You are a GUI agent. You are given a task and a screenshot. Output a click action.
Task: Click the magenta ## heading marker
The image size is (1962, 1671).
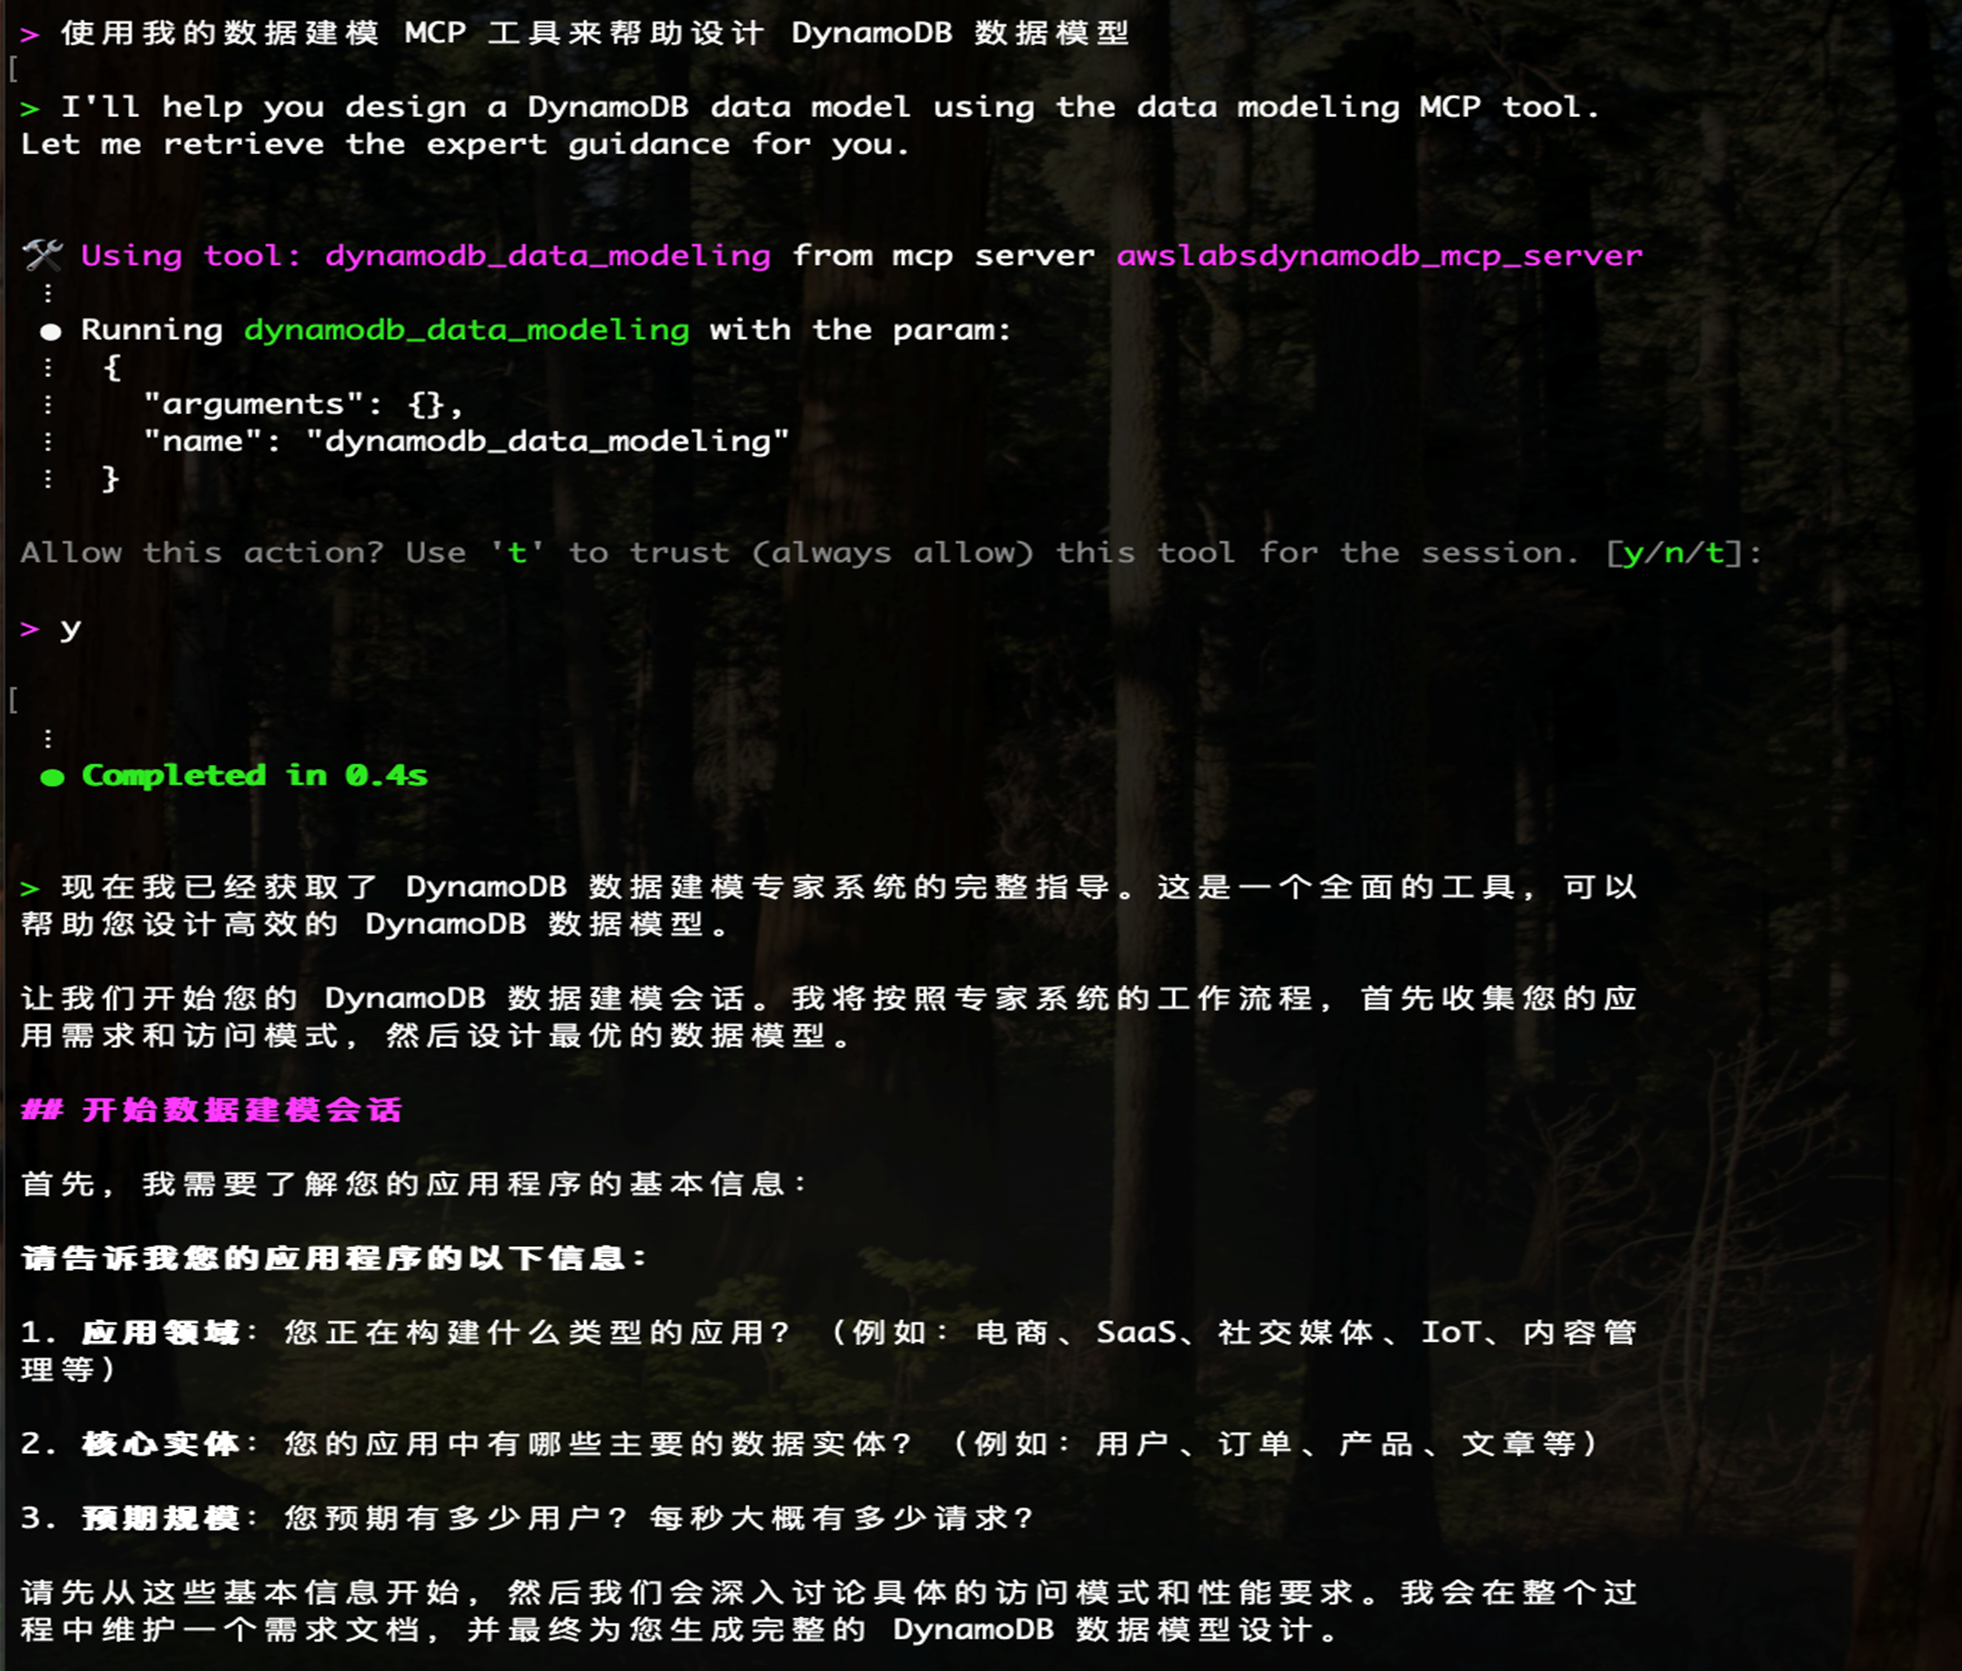point(42,1110)
